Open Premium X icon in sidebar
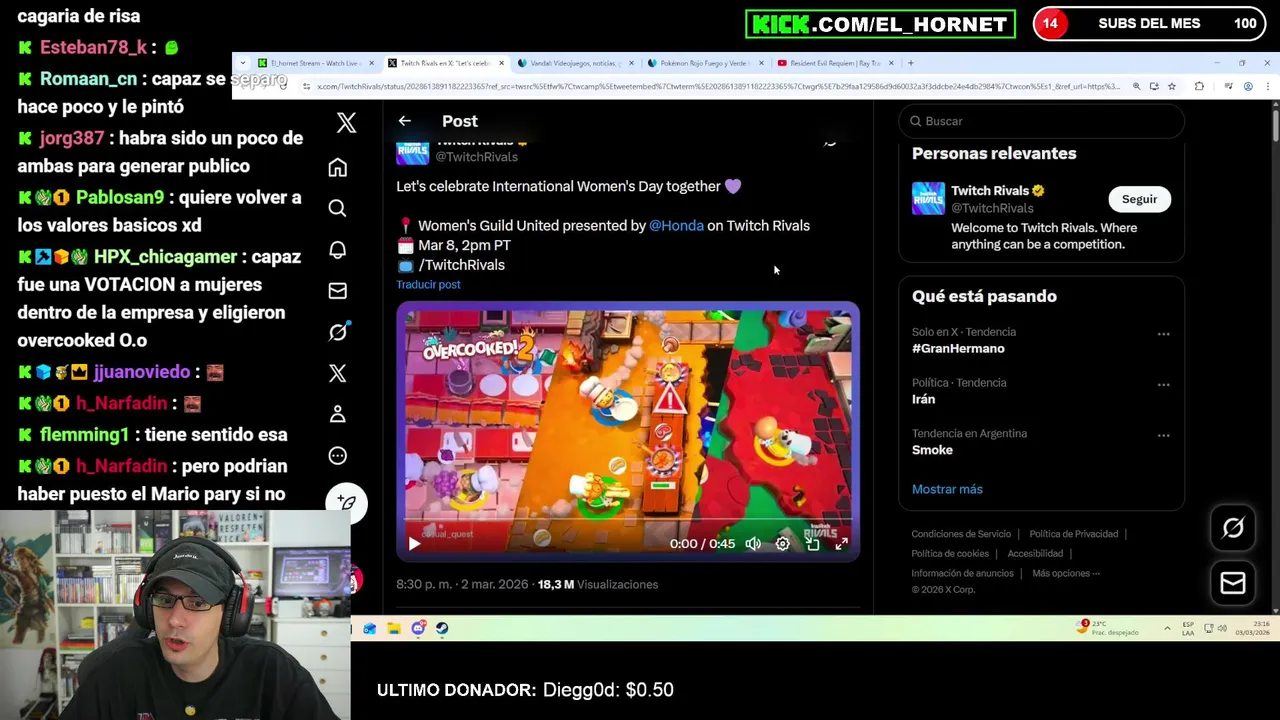The image size is (1280, 720). tap(338, 373)
